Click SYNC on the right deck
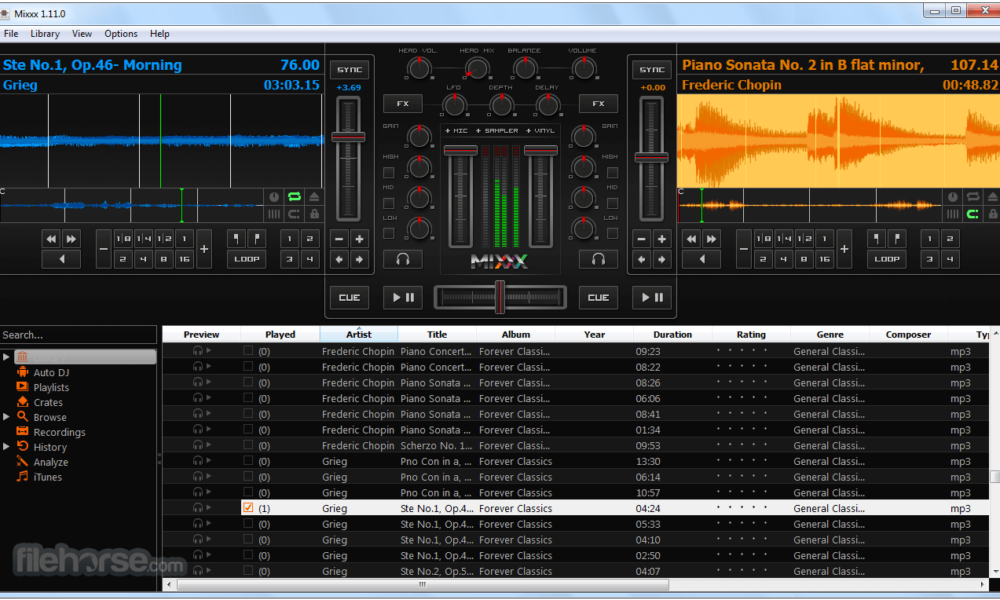 coord(652,70)
